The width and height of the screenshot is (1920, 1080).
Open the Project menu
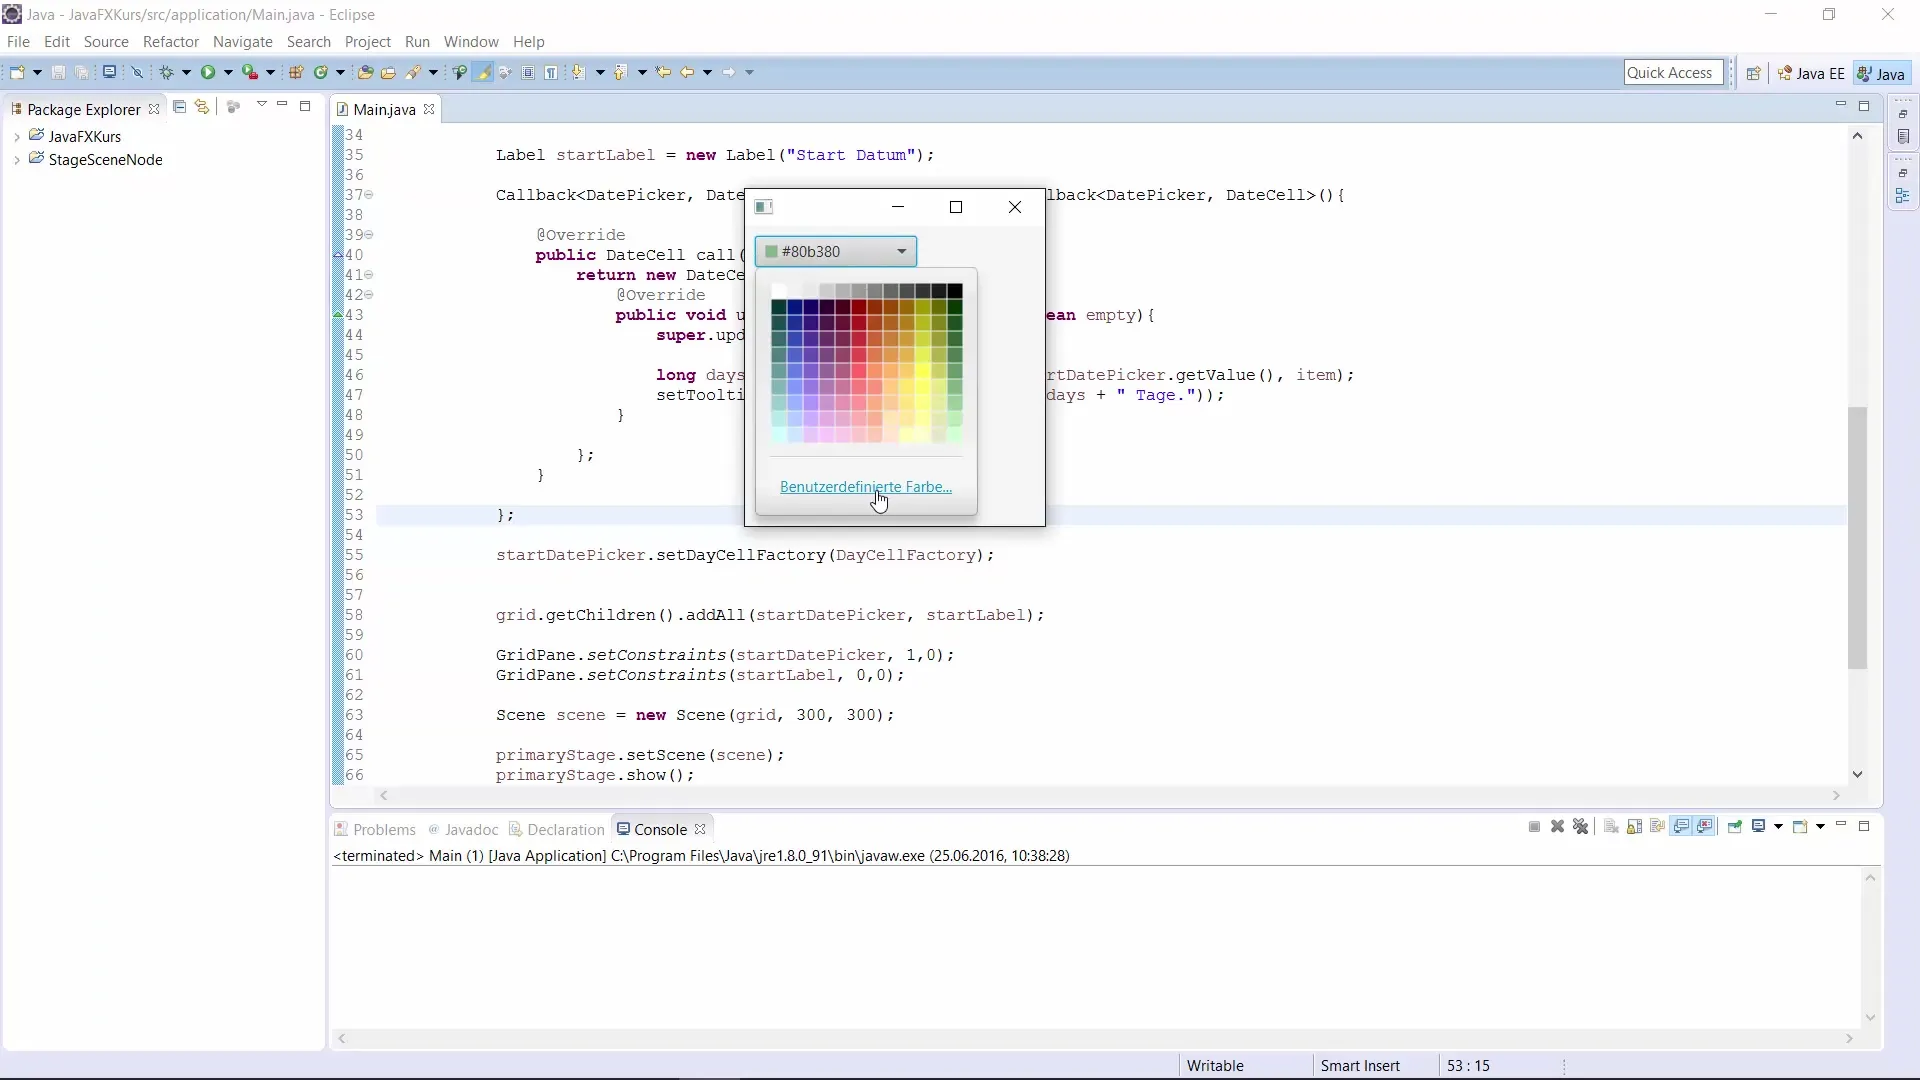368,42
